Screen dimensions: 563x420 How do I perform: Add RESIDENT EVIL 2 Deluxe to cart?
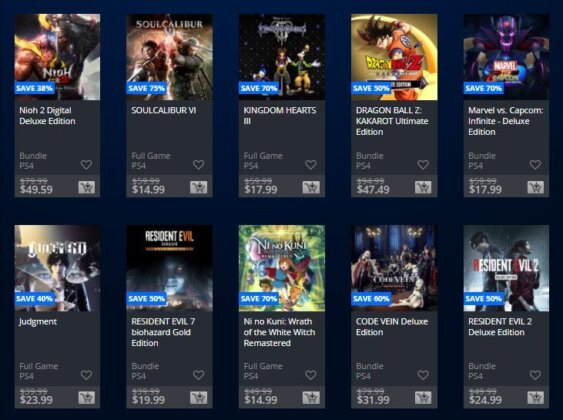(535, 397)
